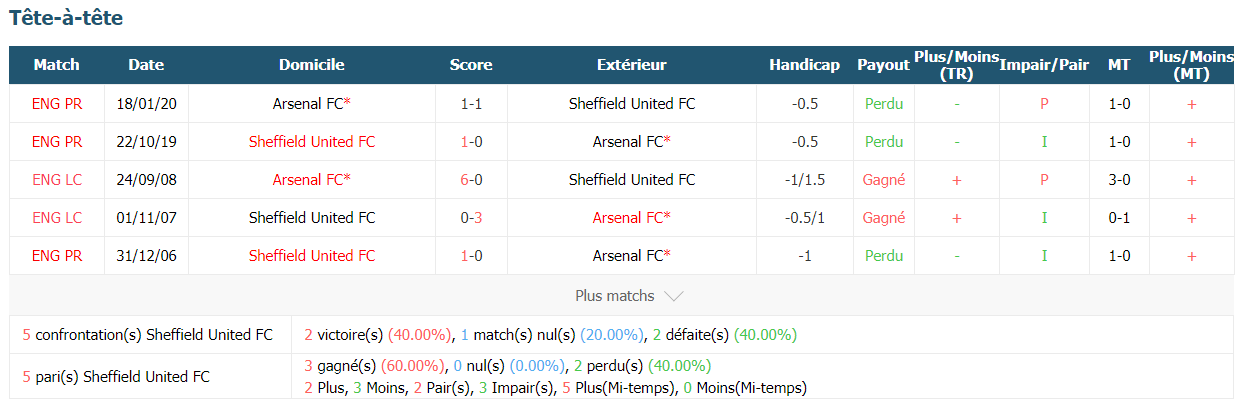Expand the Plus matchs chevron

[x=674, y=296]
